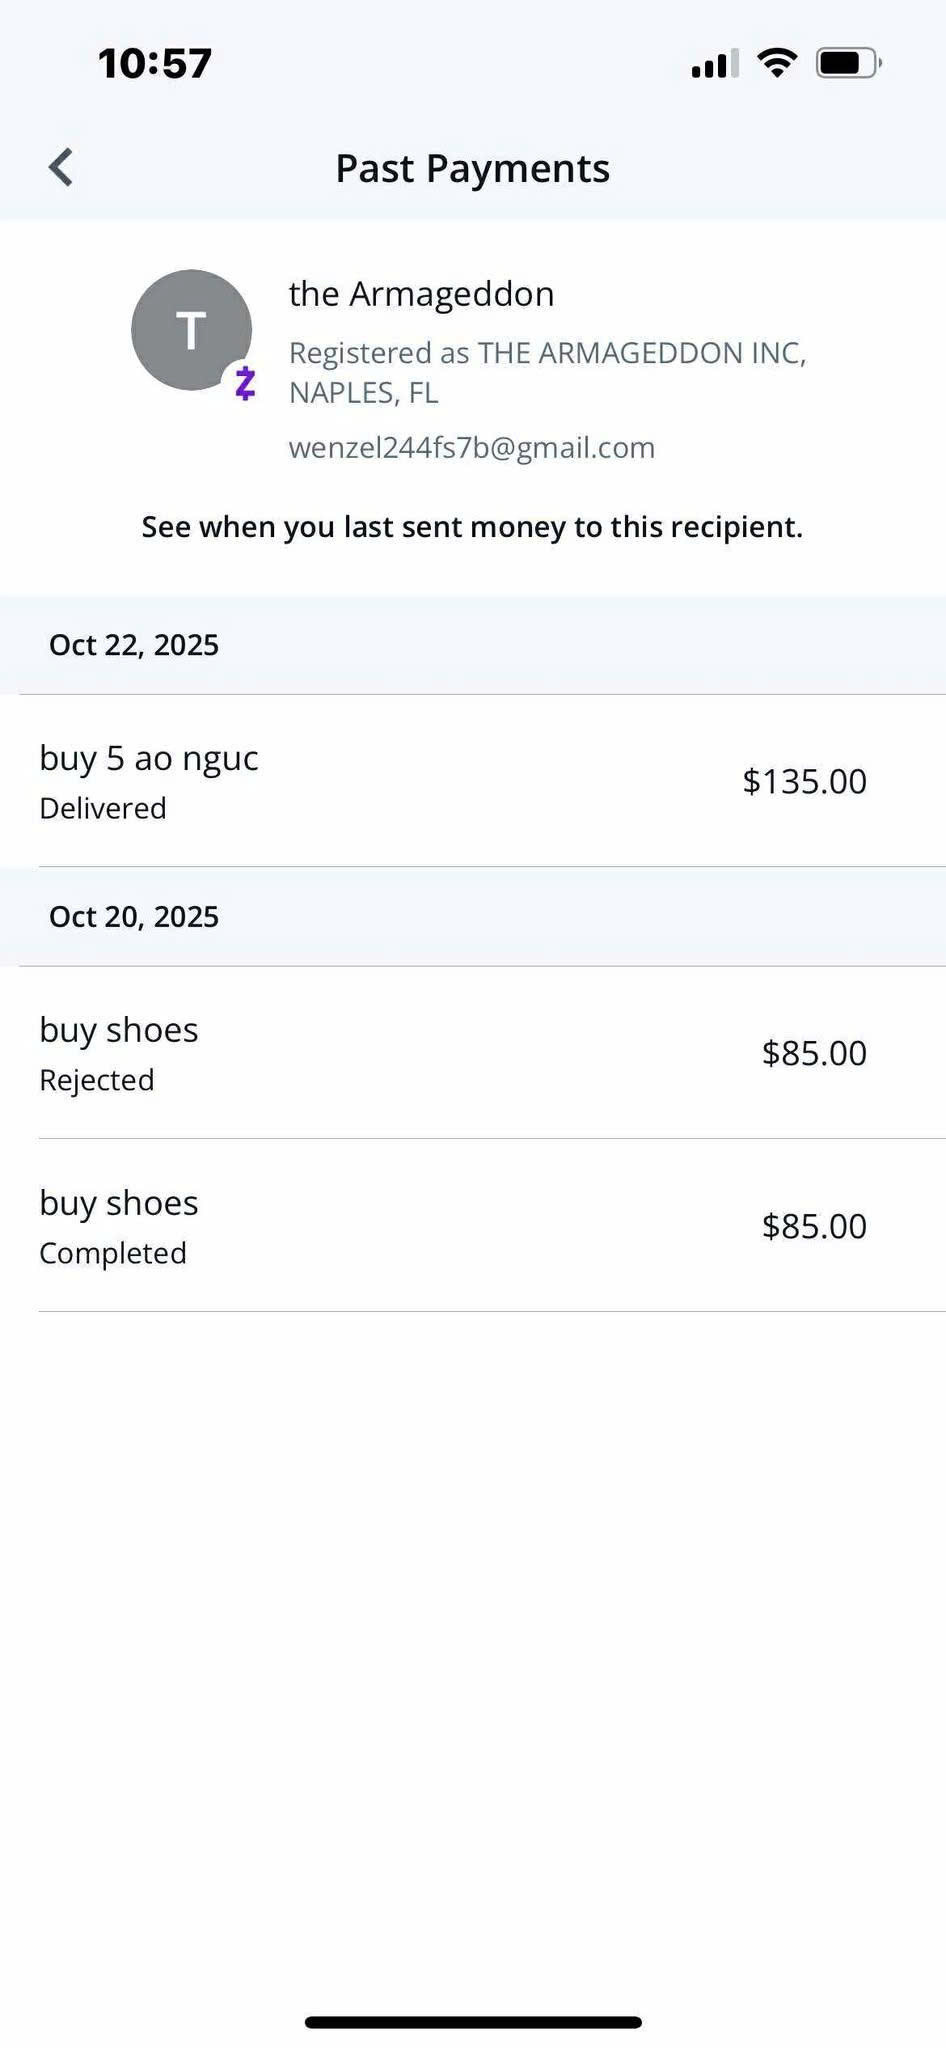Tap the back chevron arrow
The width and height of the screenshot is (946, 2048).
click(x=61, y=167)
